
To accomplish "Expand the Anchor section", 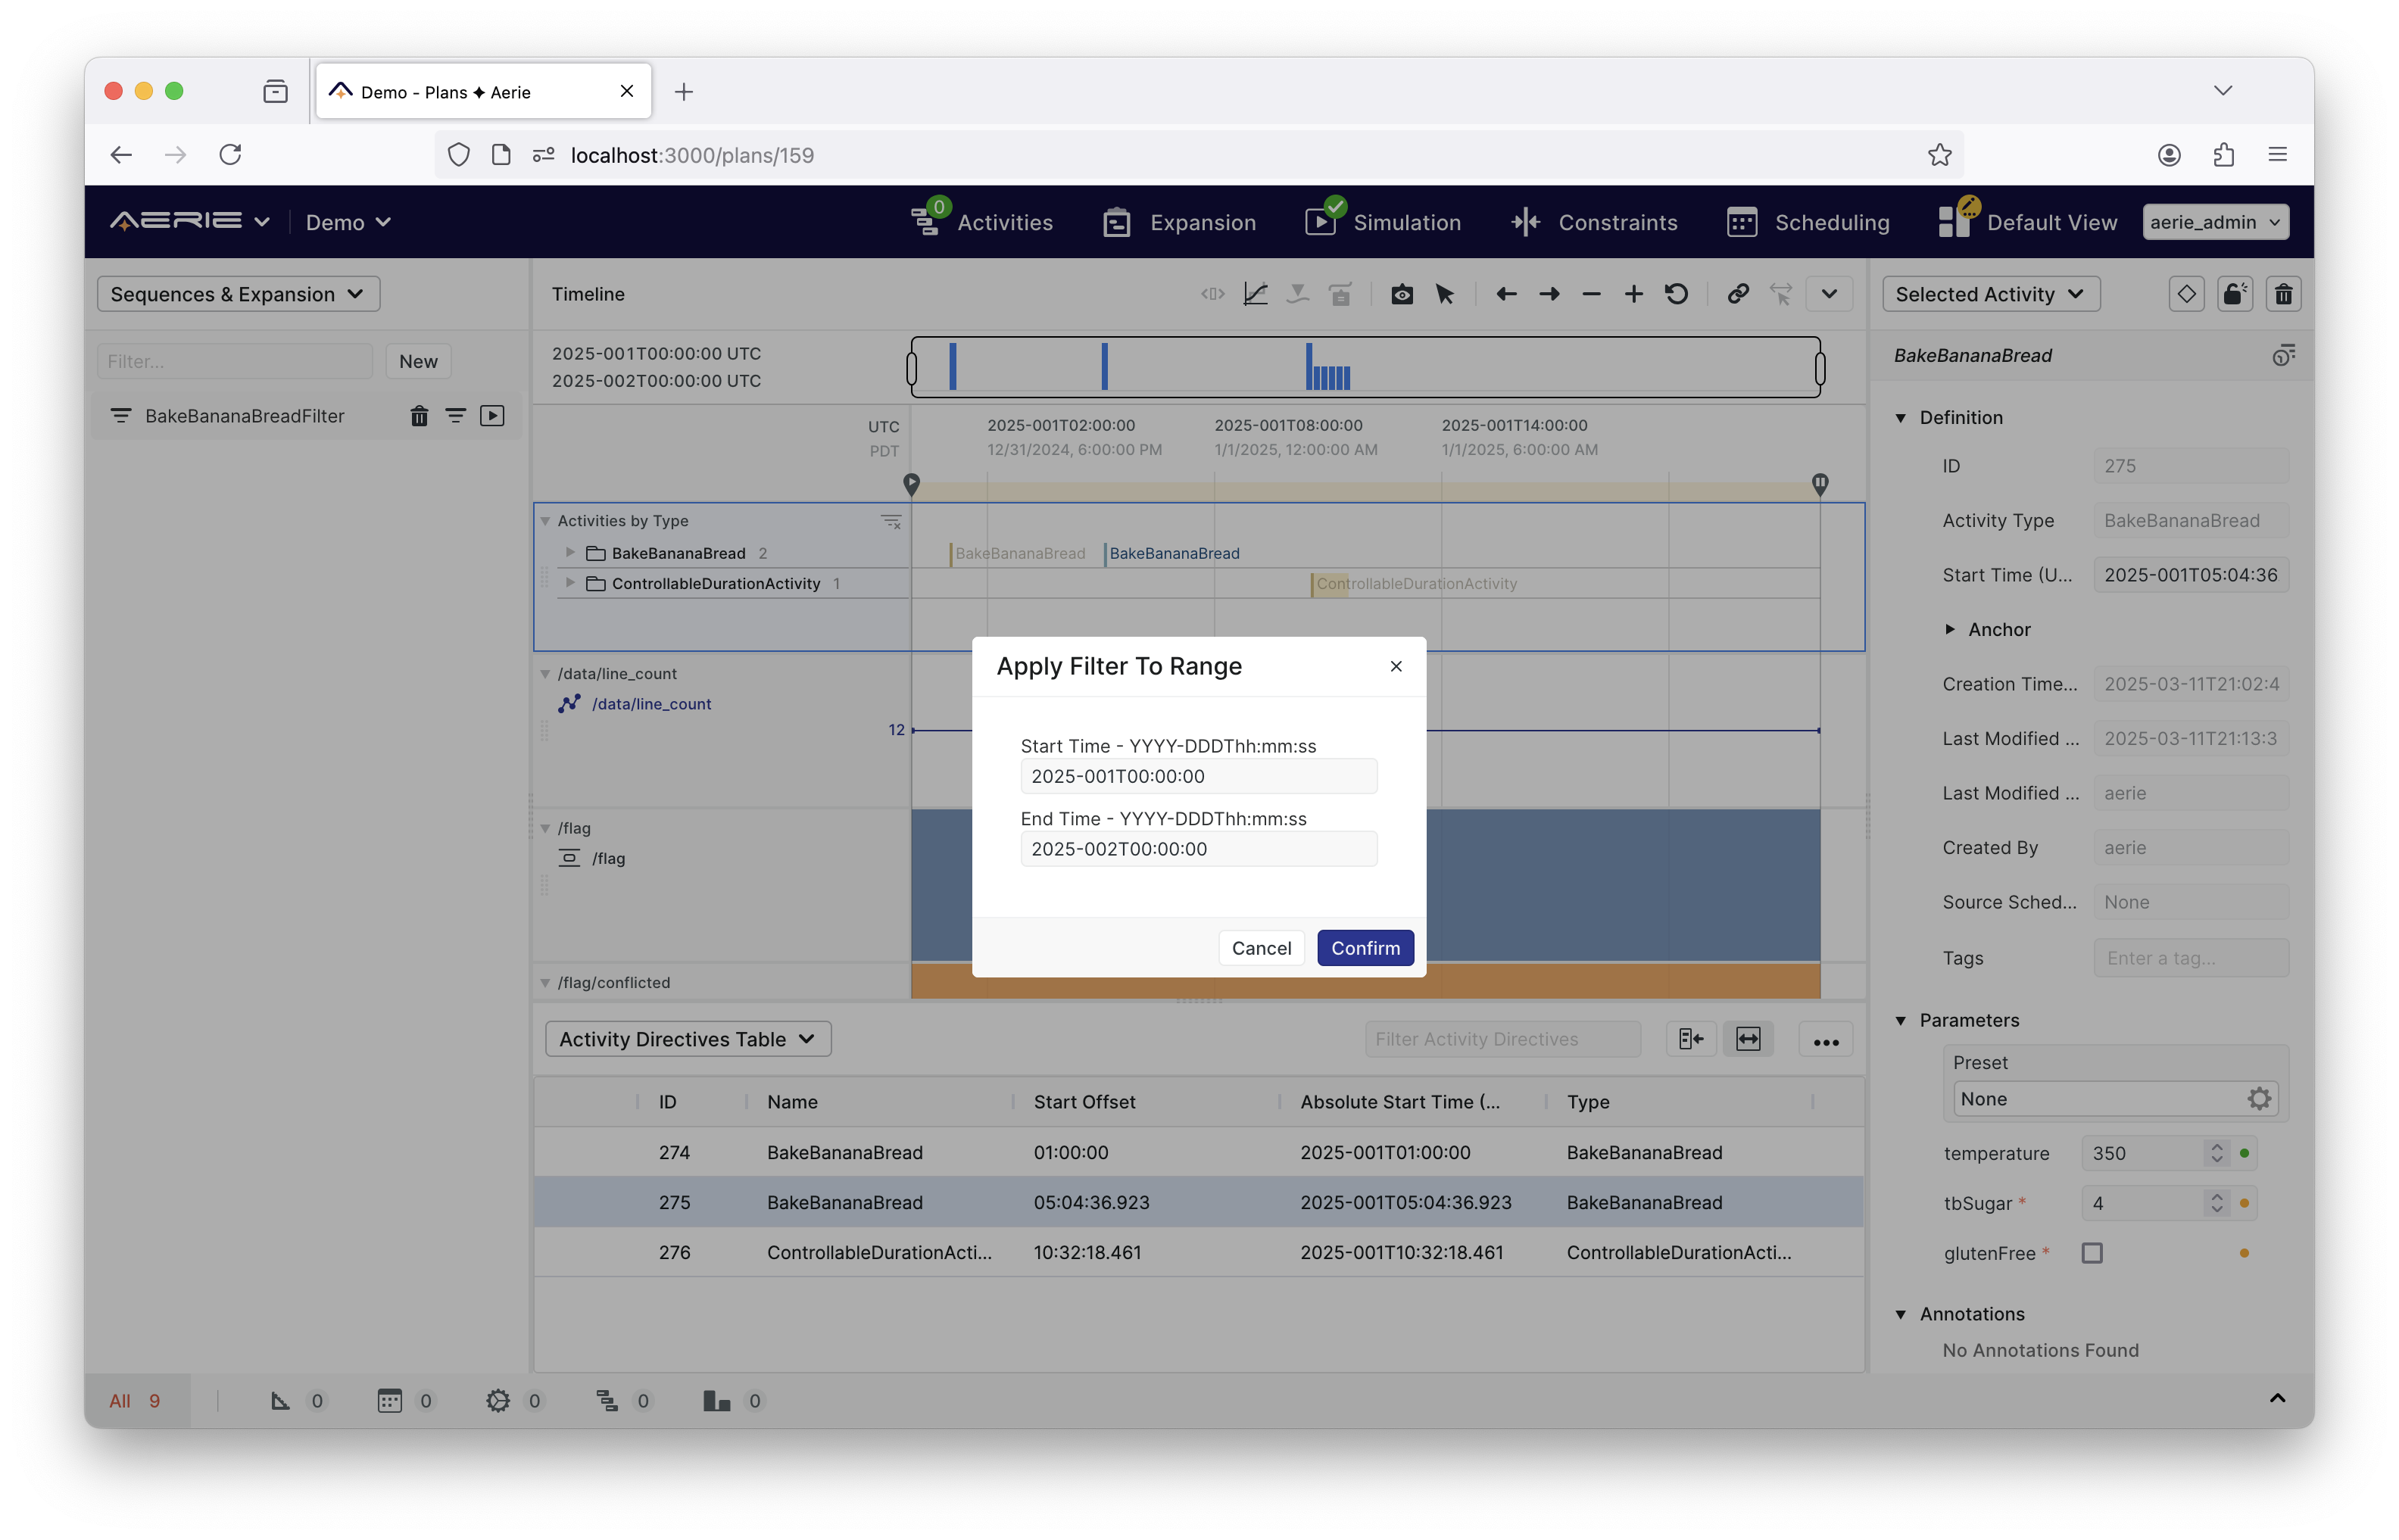I will (1950, 629).
